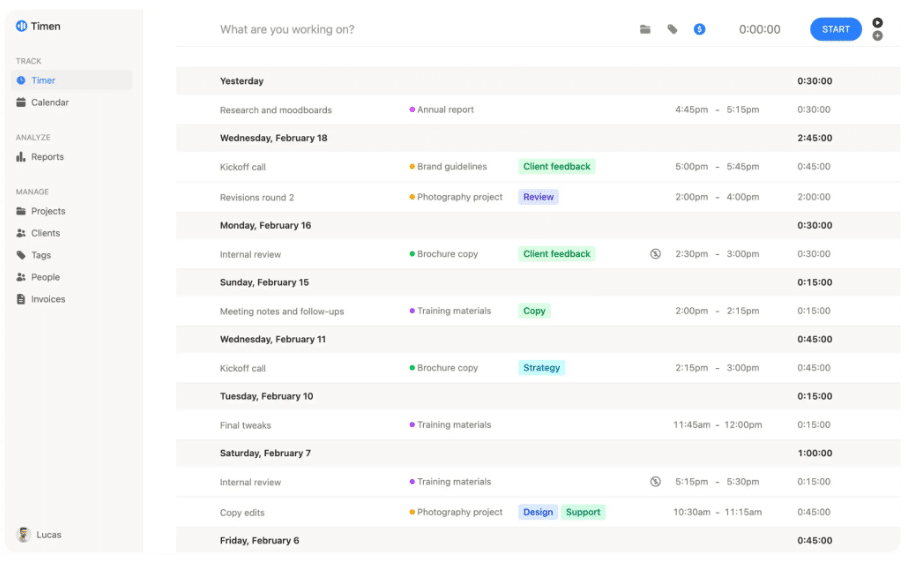Click the 0:00:00 timer display
Image resolution: width=909 pixels, height=580 pixels.
[x=759, y=30]
